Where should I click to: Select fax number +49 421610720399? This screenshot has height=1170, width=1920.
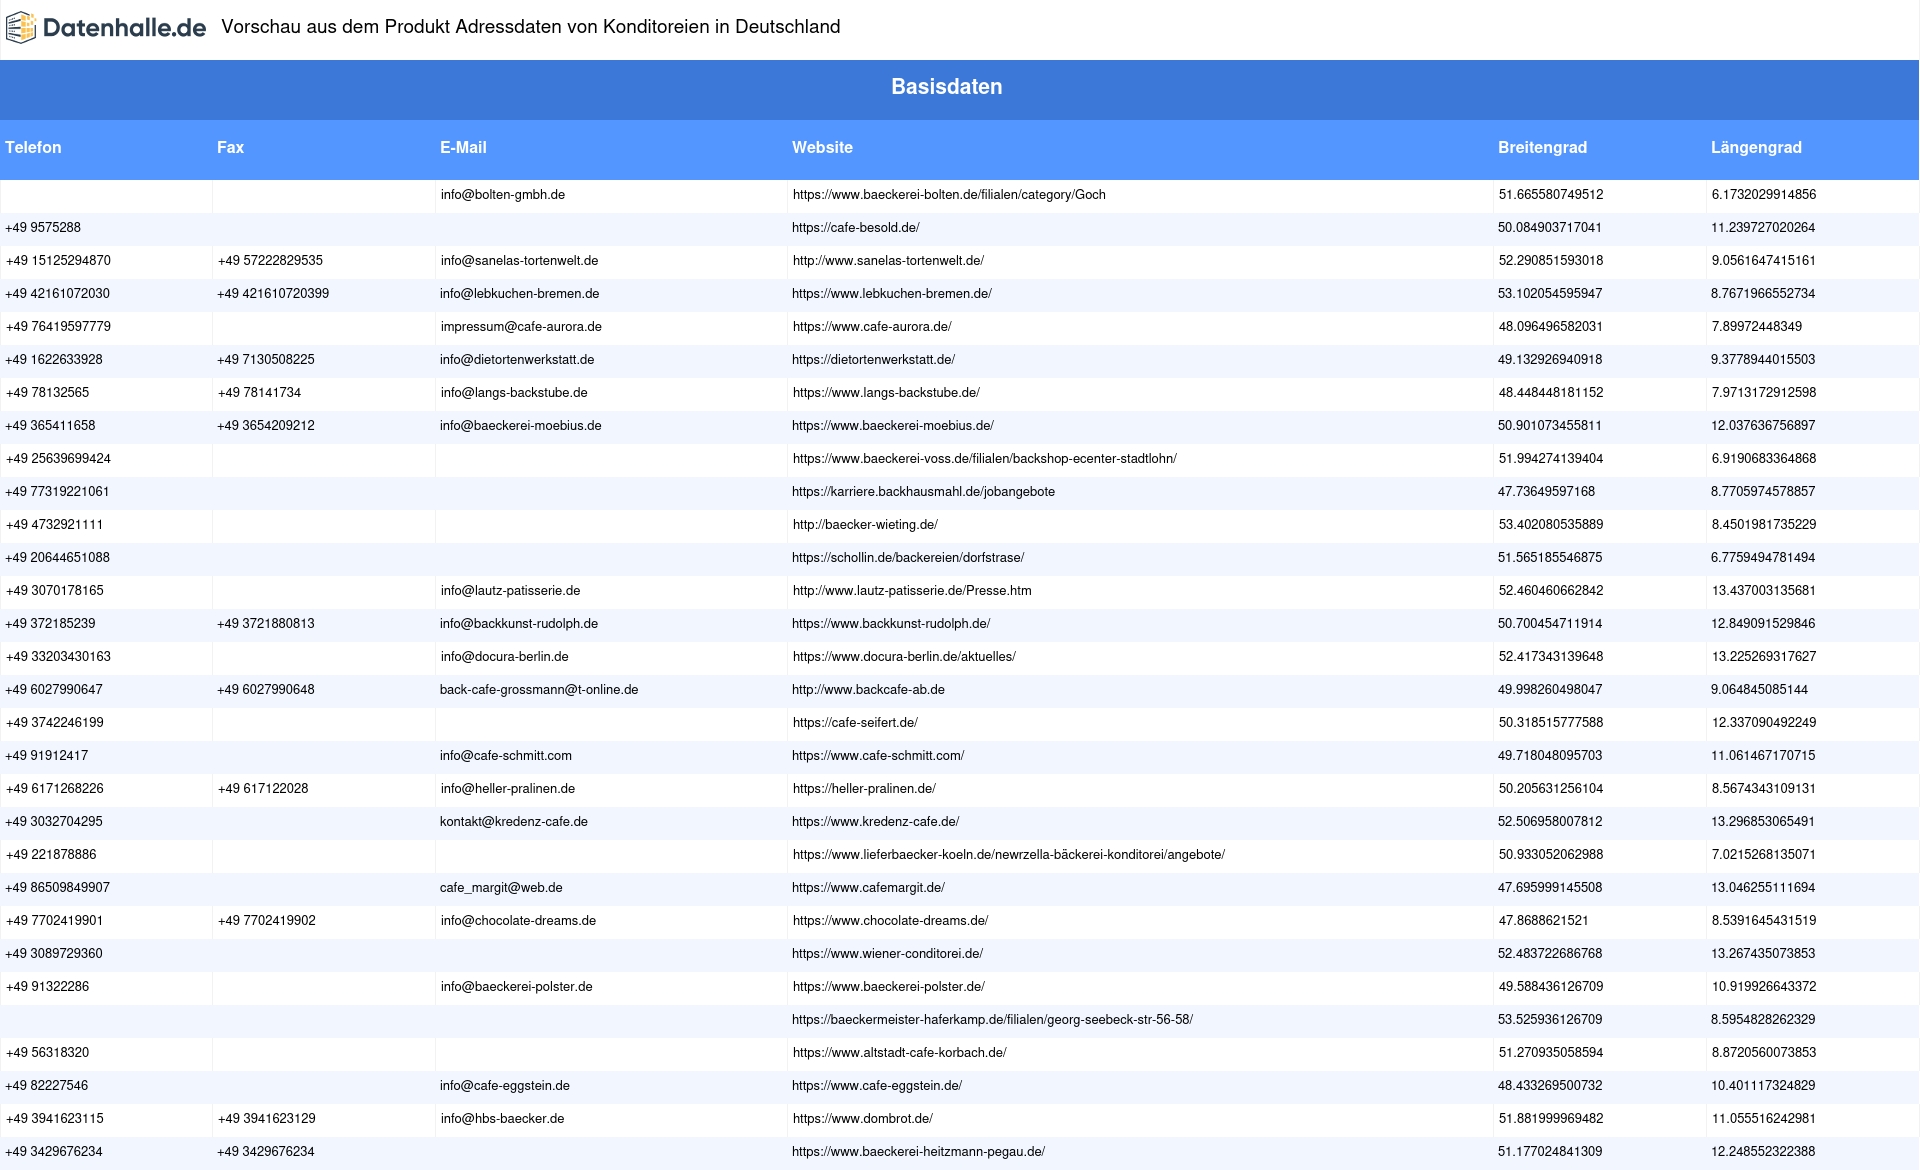(x=273, y=294)
